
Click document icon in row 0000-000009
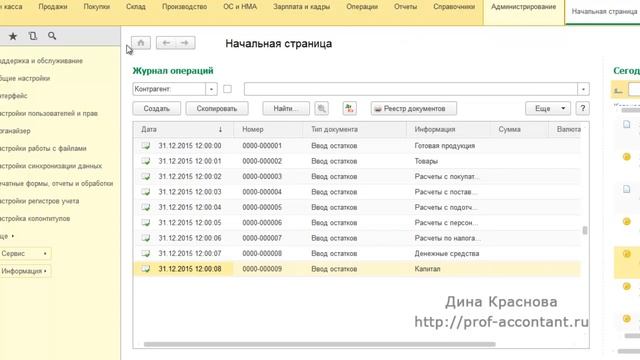click(x=146, y=269)
